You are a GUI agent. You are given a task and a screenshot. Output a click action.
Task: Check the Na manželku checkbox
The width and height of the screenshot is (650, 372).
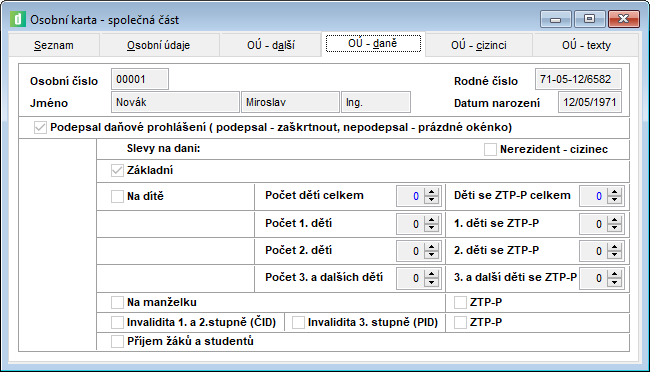coord(117,302)
